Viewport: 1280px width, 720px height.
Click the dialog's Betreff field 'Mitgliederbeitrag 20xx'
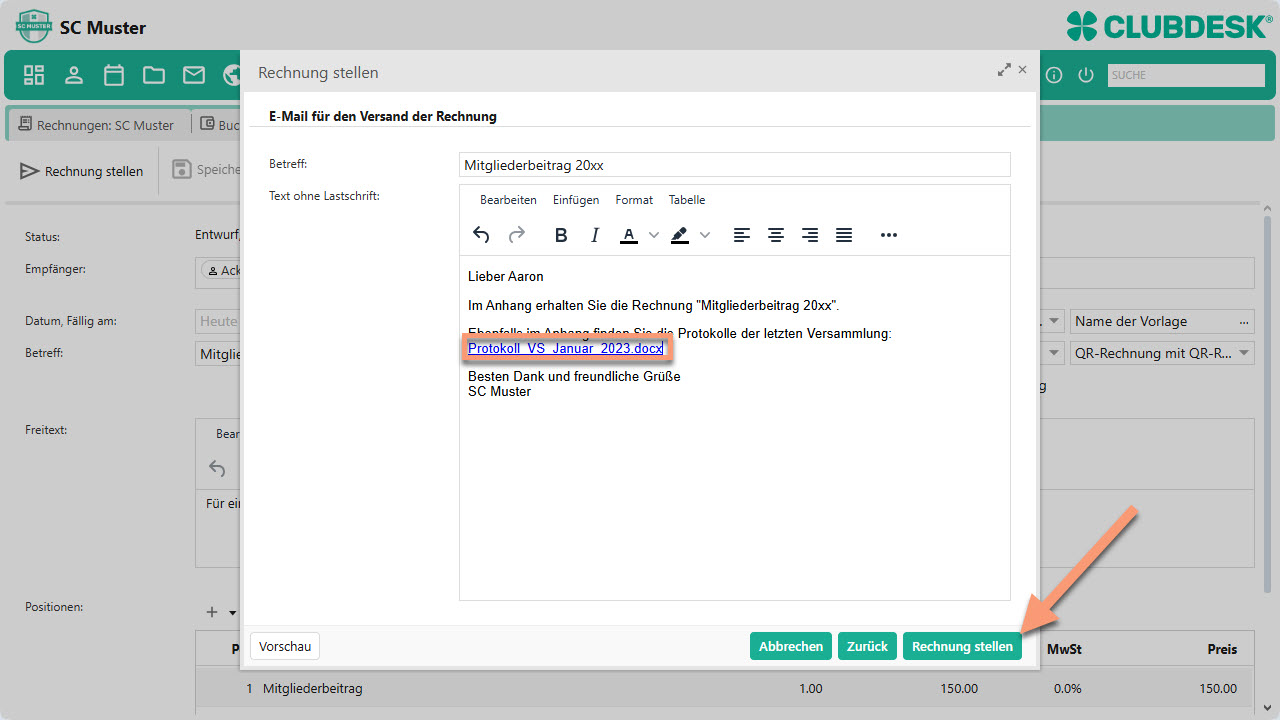coord(735,165)
